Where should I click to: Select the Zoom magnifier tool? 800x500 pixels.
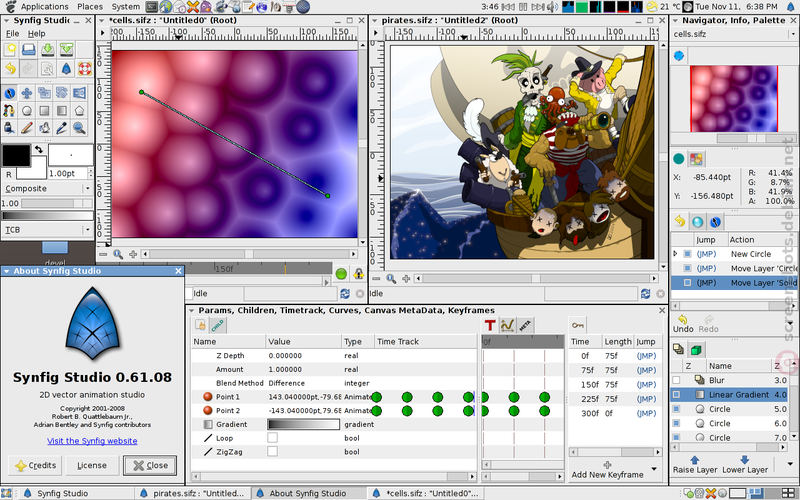tap(79, 128)
